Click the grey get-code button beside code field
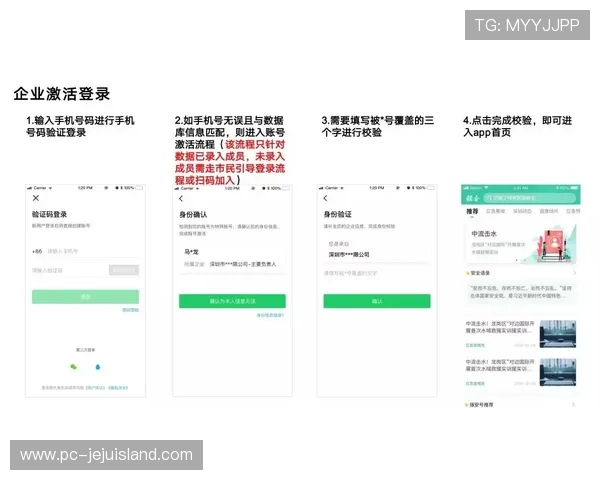This screenshot has width=600, height=480. [124, 270]
